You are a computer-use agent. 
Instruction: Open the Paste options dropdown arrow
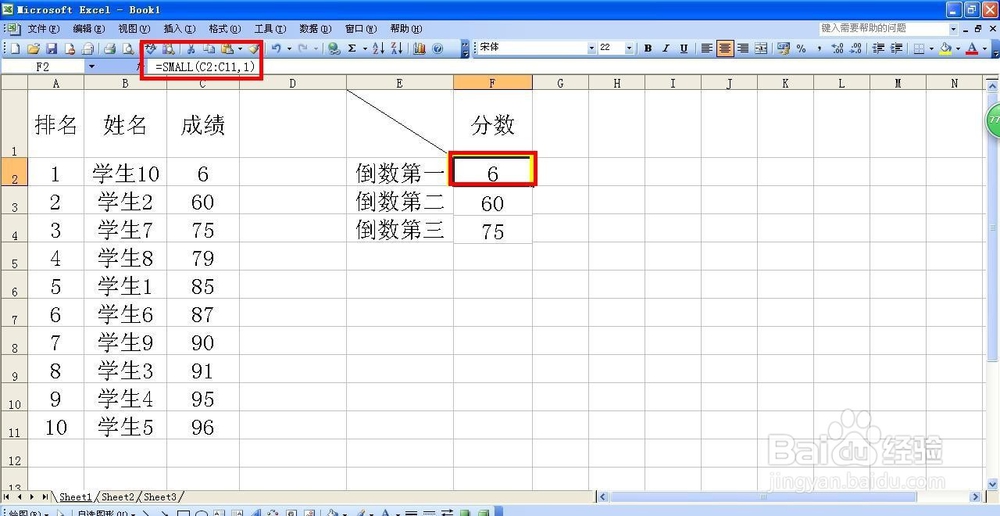(240, 48)
